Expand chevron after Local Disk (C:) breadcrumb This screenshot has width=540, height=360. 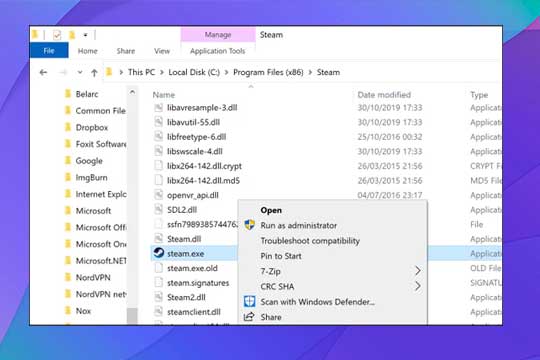227,72
